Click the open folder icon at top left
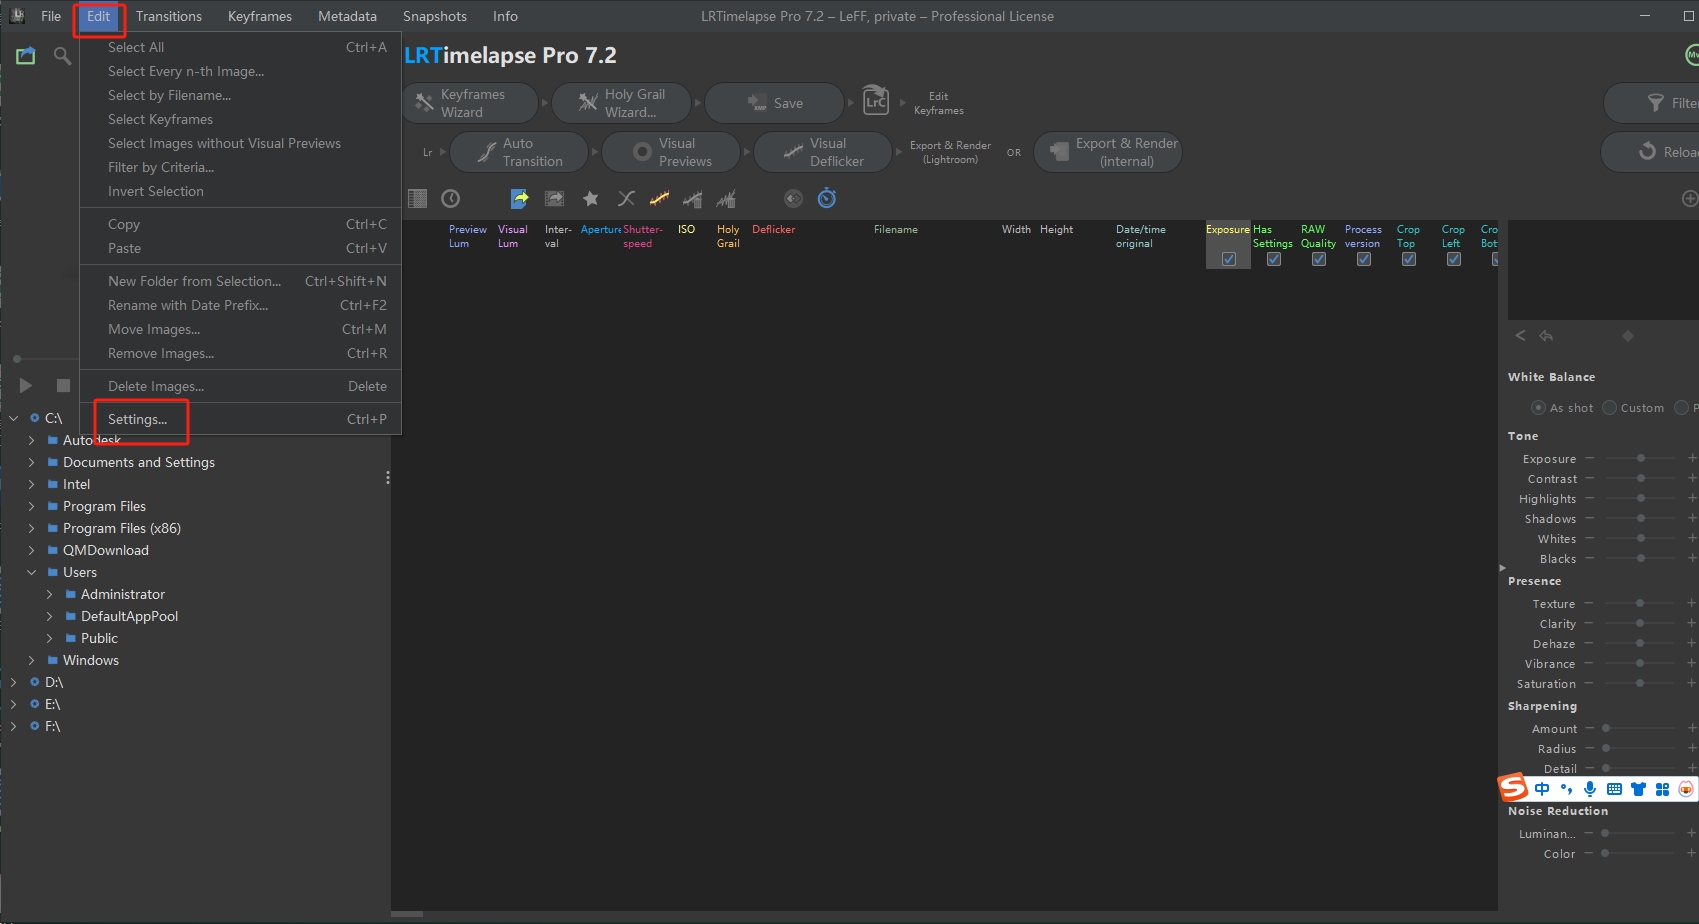Viewport: 1699px width, 924px height. point(26,56)
